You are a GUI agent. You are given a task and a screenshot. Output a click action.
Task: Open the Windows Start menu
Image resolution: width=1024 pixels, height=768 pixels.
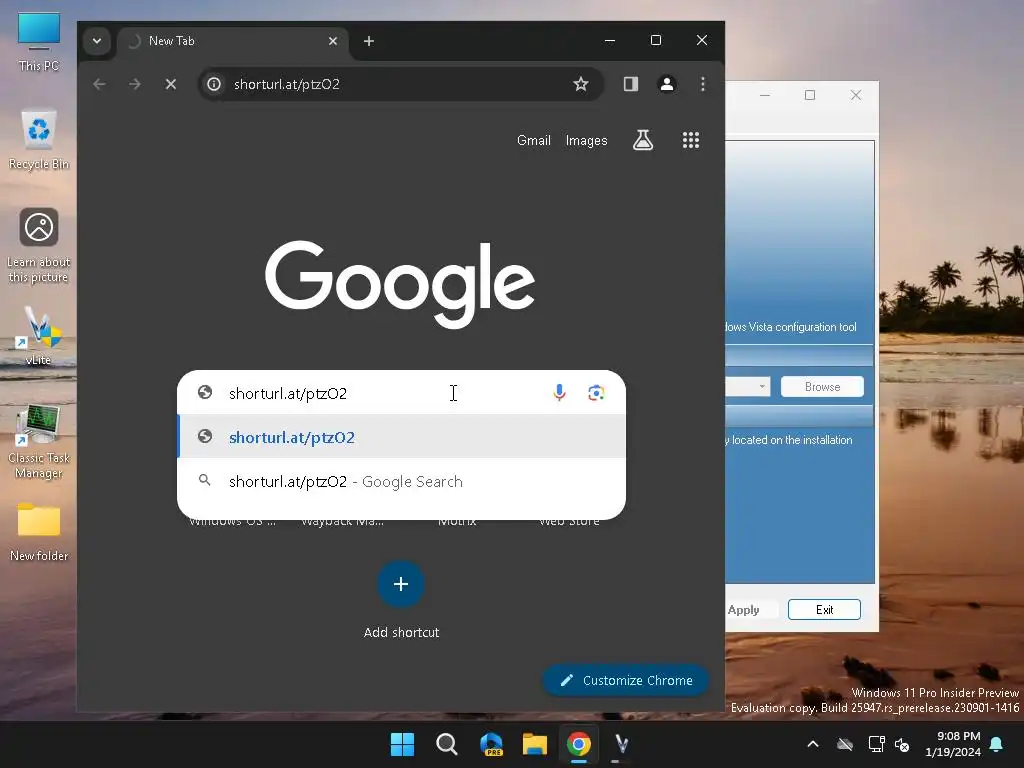402,744
